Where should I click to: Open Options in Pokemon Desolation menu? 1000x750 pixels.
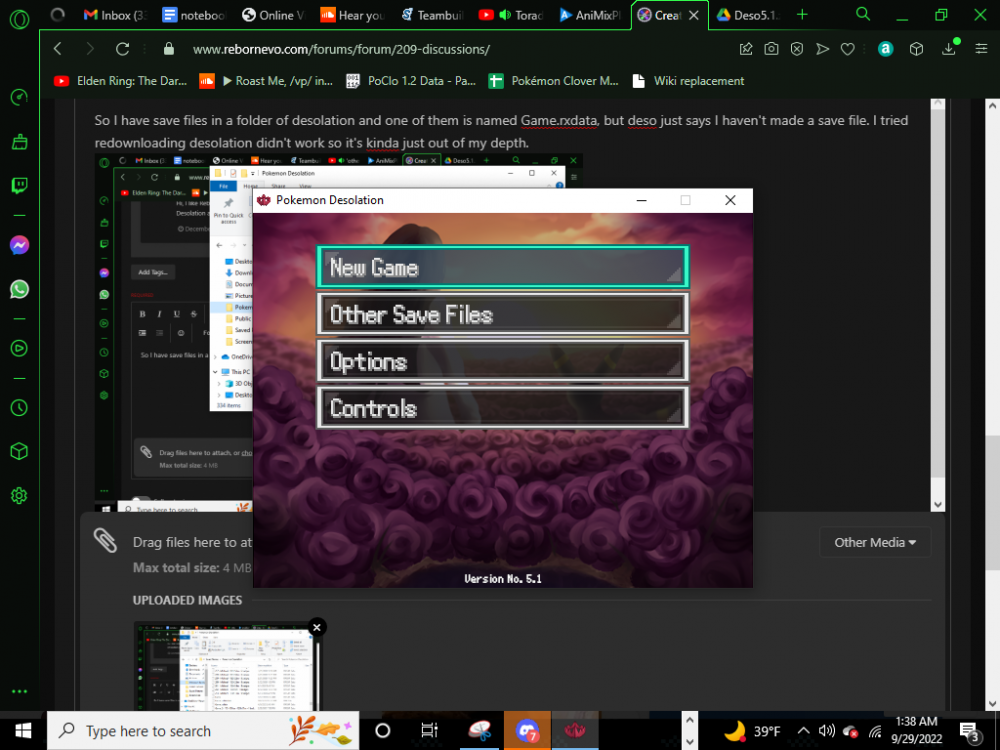click(x=503, y=362)
